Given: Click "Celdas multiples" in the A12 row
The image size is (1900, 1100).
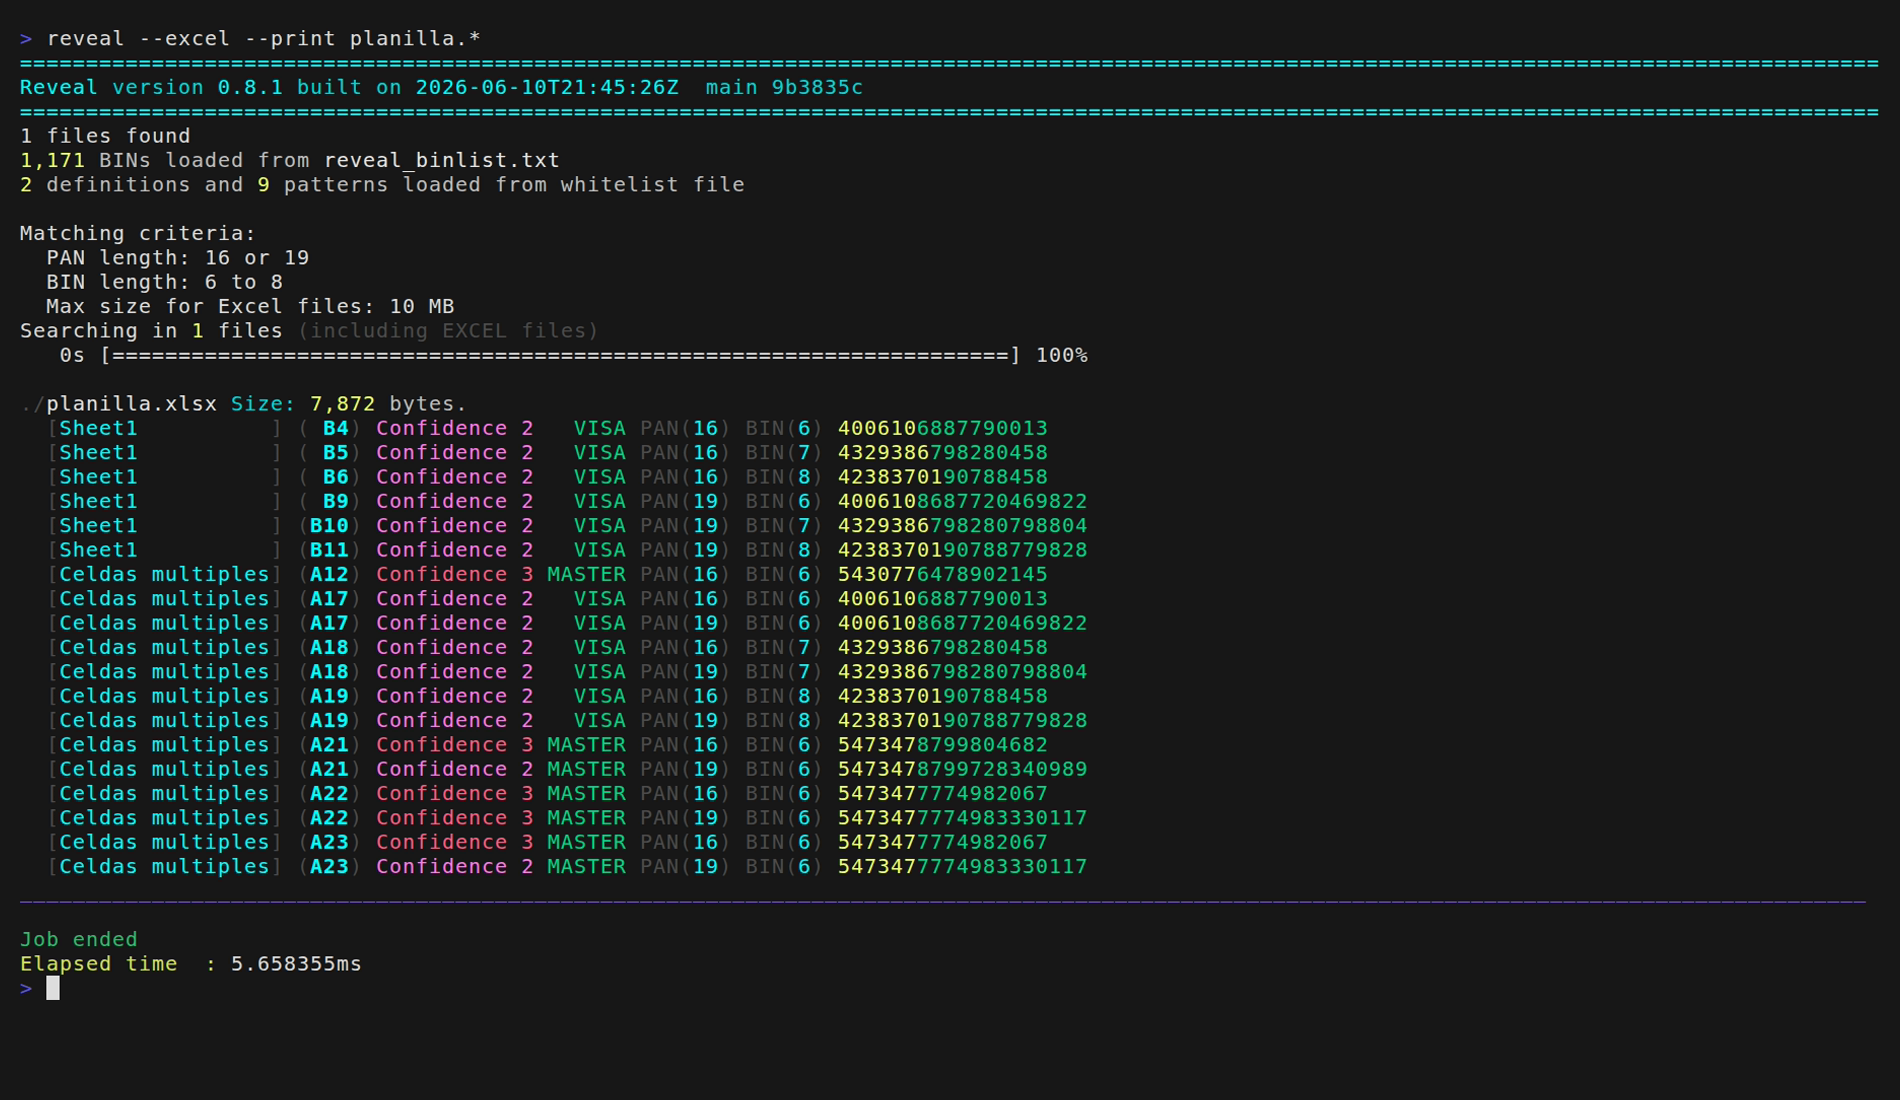Looking at the screenshot, I should pos(164,575).
